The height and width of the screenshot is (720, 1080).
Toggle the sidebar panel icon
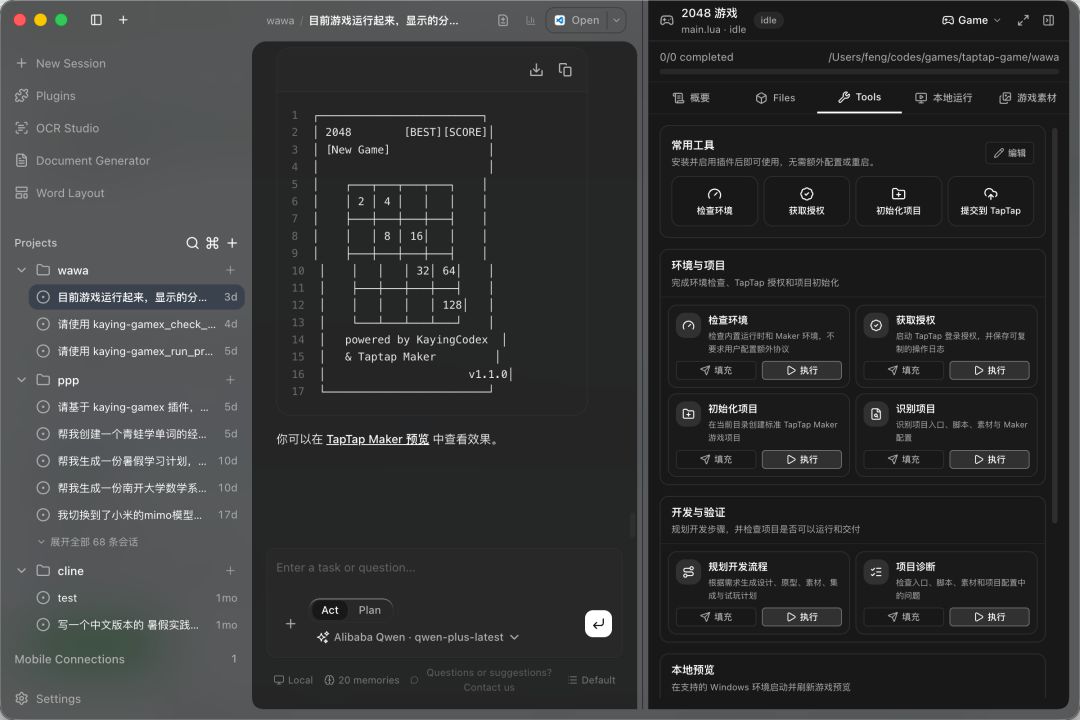click(96, 20)
